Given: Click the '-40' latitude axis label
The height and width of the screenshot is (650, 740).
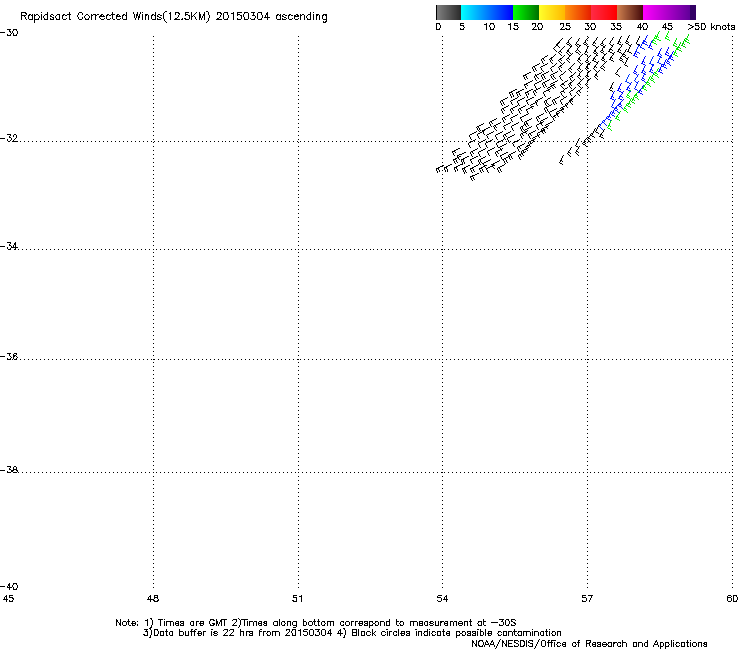Looking at the screenshot, I should [x=9, y=586].
